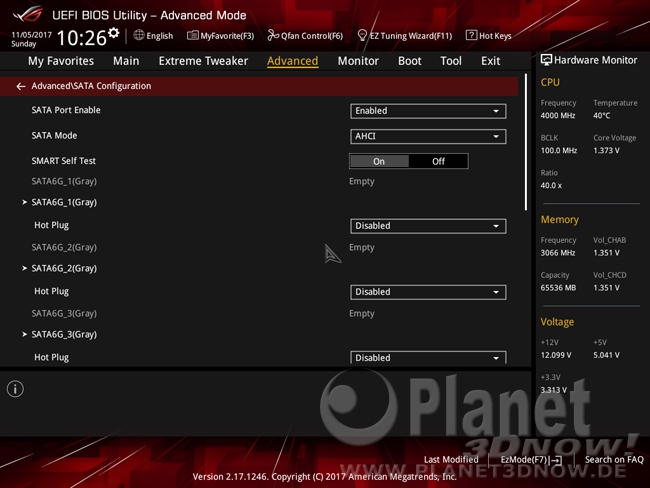
Task: Click the language globe icon
Action: coord(139,35)
